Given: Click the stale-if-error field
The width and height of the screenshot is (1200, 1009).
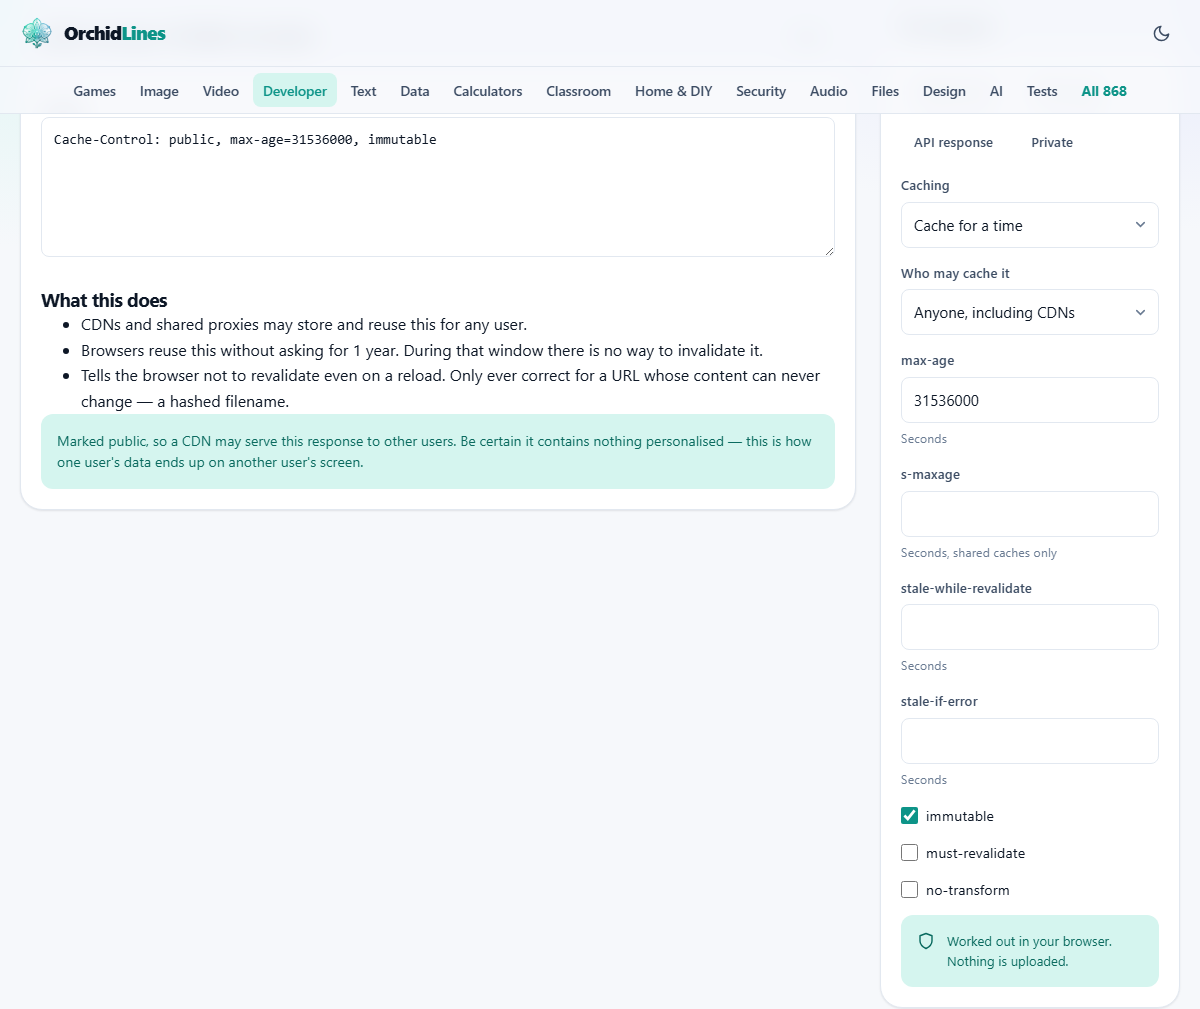Looking at the screenshot, I should click(1029, 741).
